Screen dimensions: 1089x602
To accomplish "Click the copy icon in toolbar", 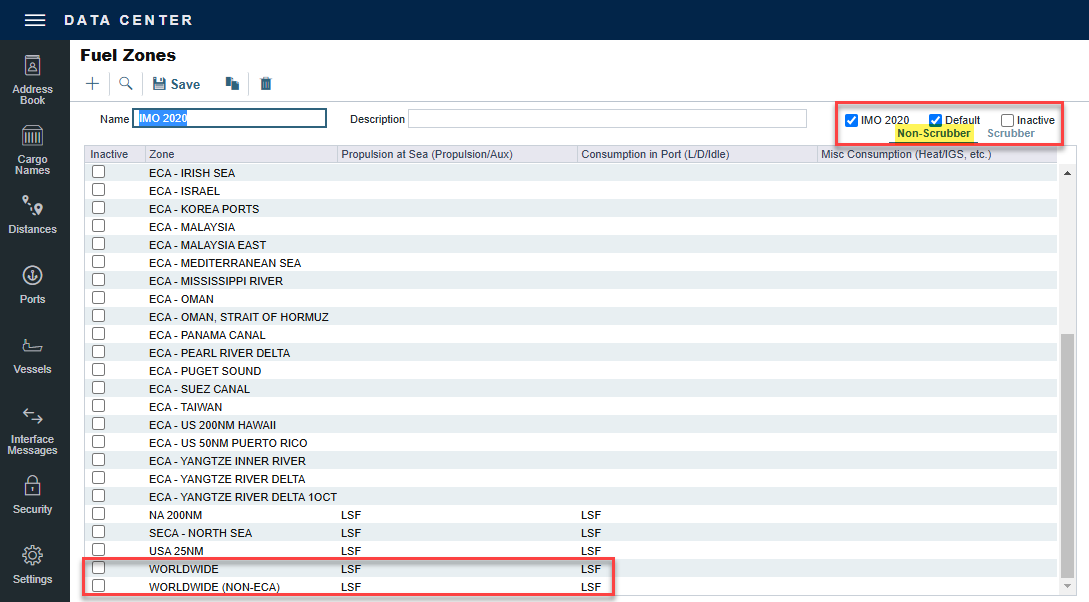I will 232,84.
